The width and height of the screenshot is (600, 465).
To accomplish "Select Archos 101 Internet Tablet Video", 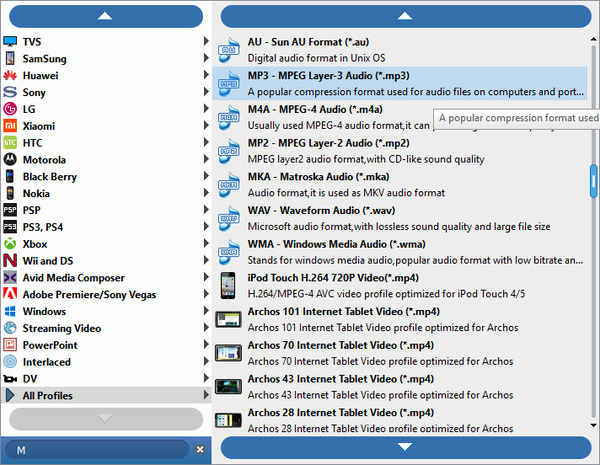I will coord(400,319).
